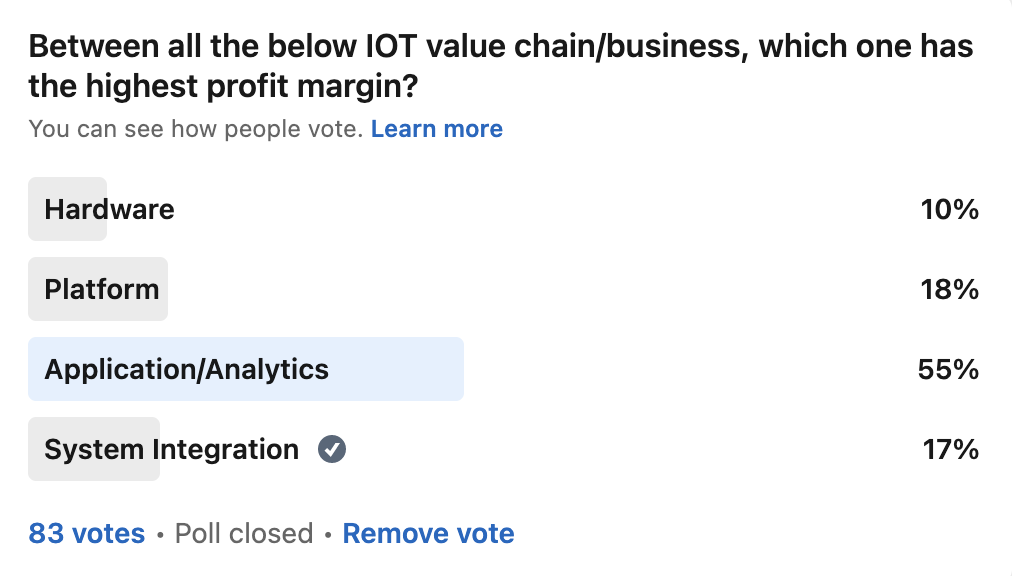Click the Poll closed status text
The width and height of the screenshot is (1012, 576).
244,534
